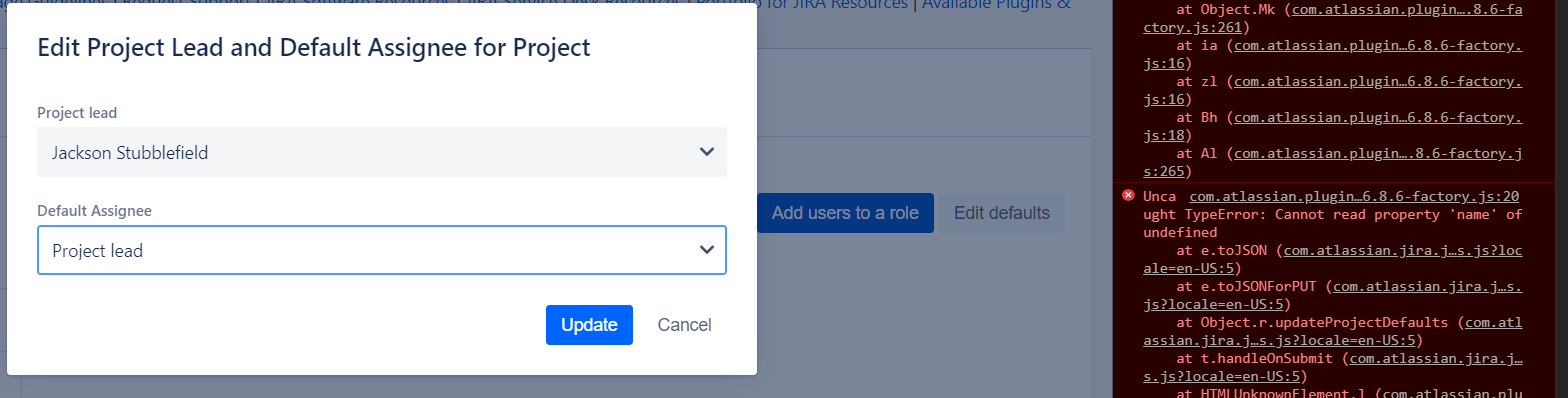Open source link for t.handleOnSubmit frame
This screenshot has width=1568, height=398.
[x=1333, y=367]
